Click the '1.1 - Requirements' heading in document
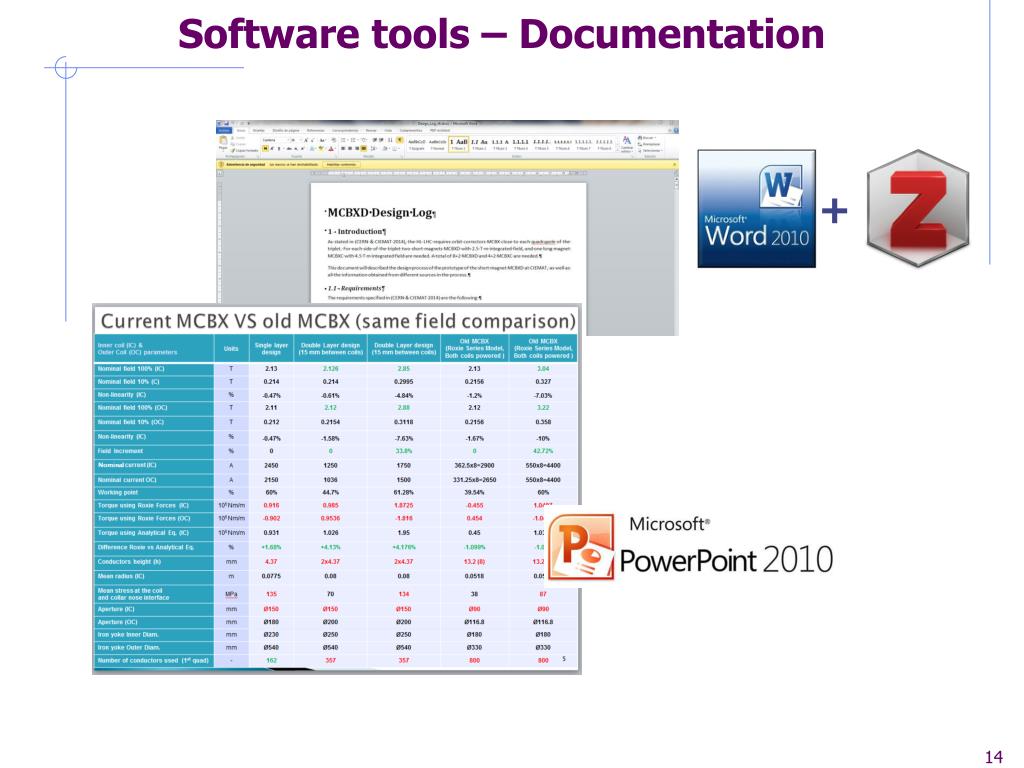The image size is (1024, 768). coord(355,288)
